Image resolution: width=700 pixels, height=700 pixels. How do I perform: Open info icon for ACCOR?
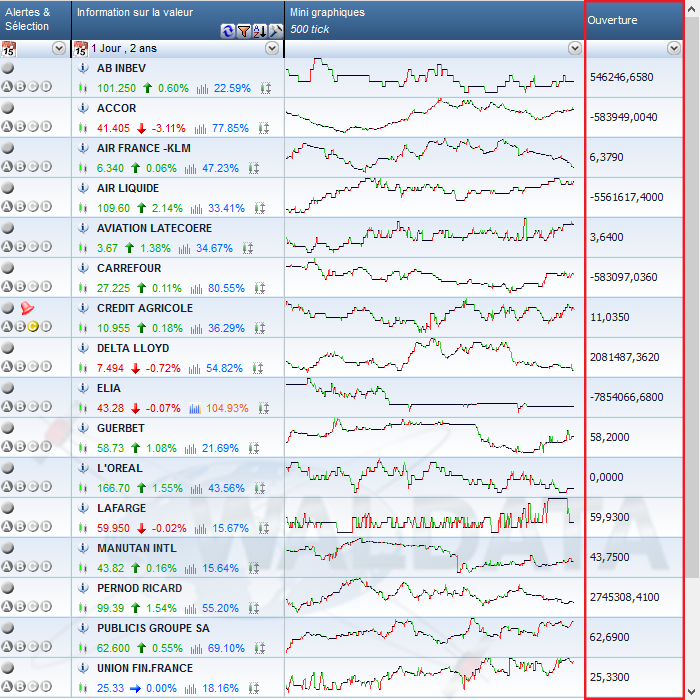click(83, 108)
